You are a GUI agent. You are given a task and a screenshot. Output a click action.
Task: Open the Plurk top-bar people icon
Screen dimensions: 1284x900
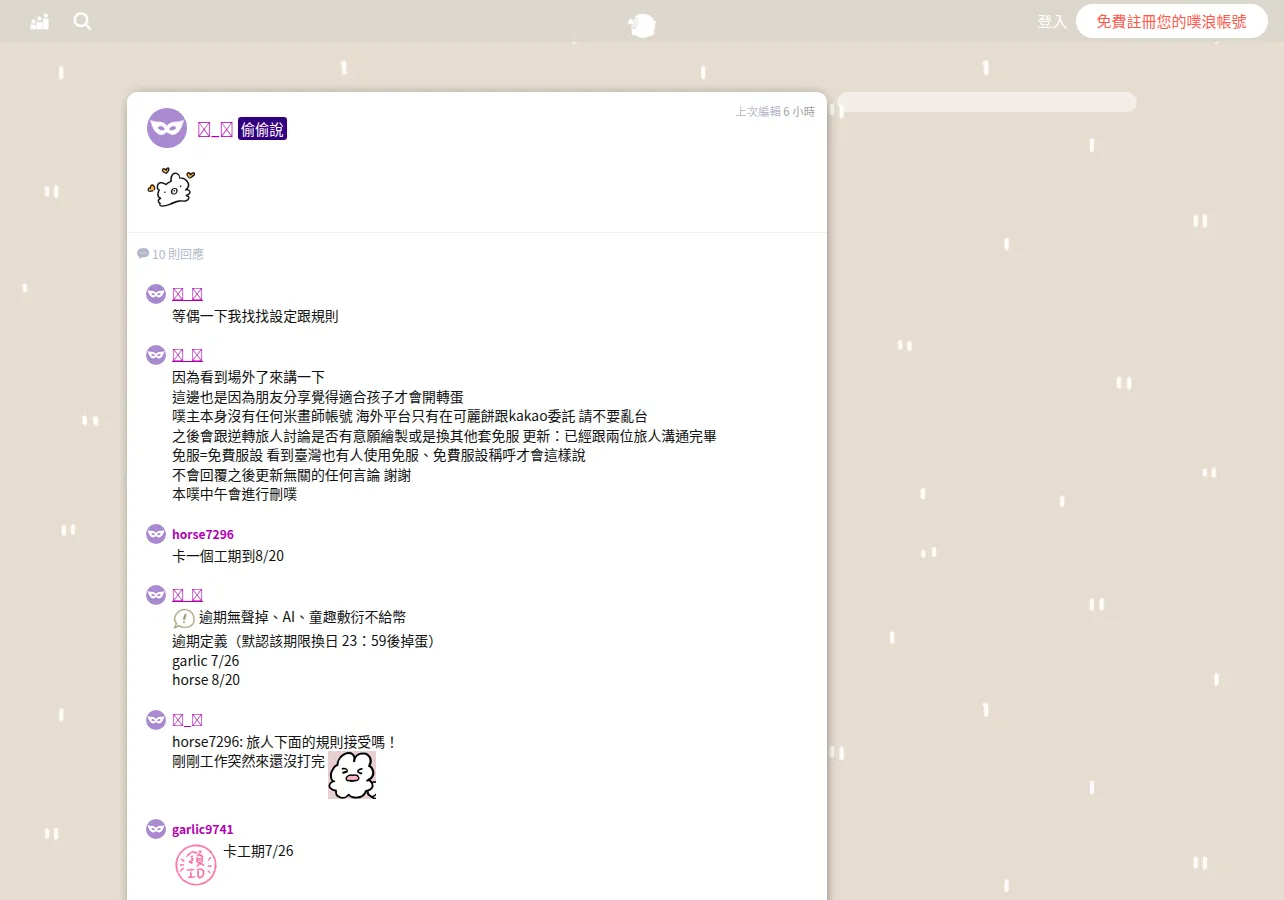pos(40,21)
